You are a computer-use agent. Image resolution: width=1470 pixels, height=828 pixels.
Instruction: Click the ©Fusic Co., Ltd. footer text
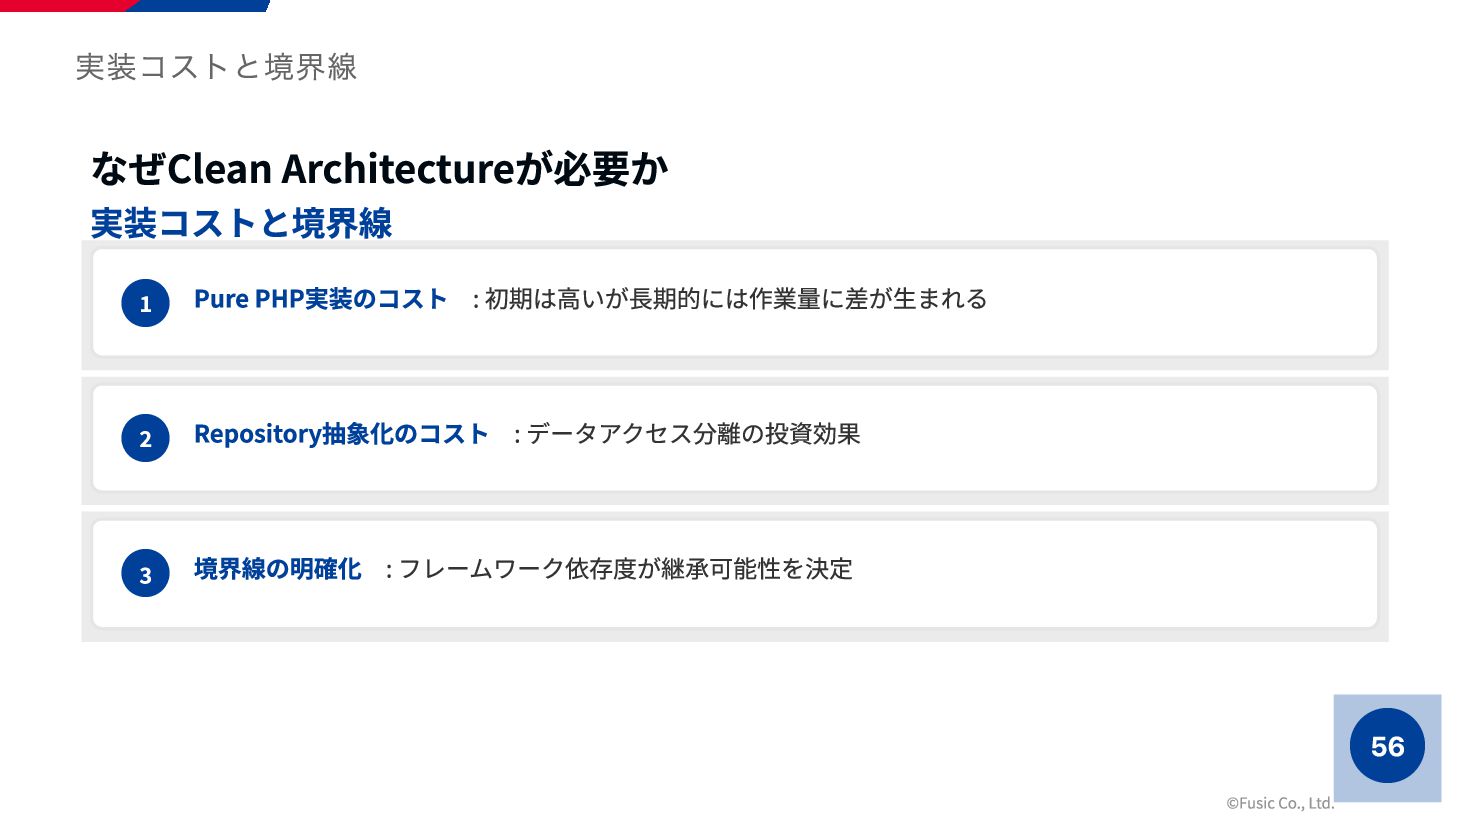pos(1280,803)
